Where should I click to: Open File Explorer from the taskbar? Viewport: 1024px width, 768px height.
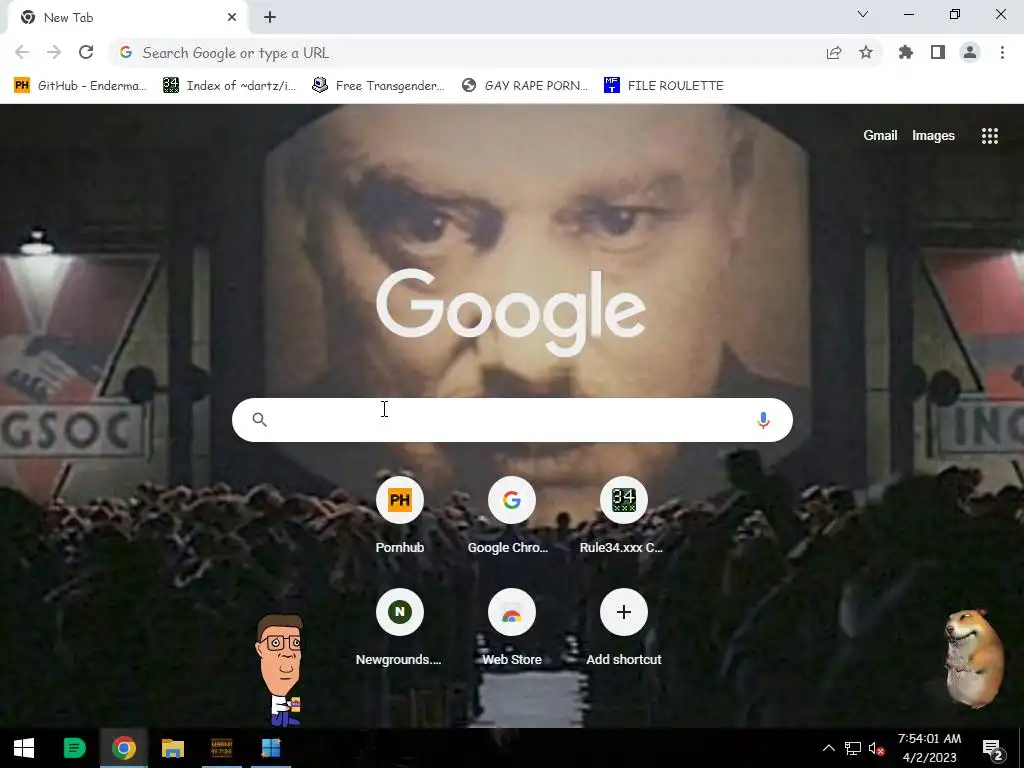[x=172, y=748]
